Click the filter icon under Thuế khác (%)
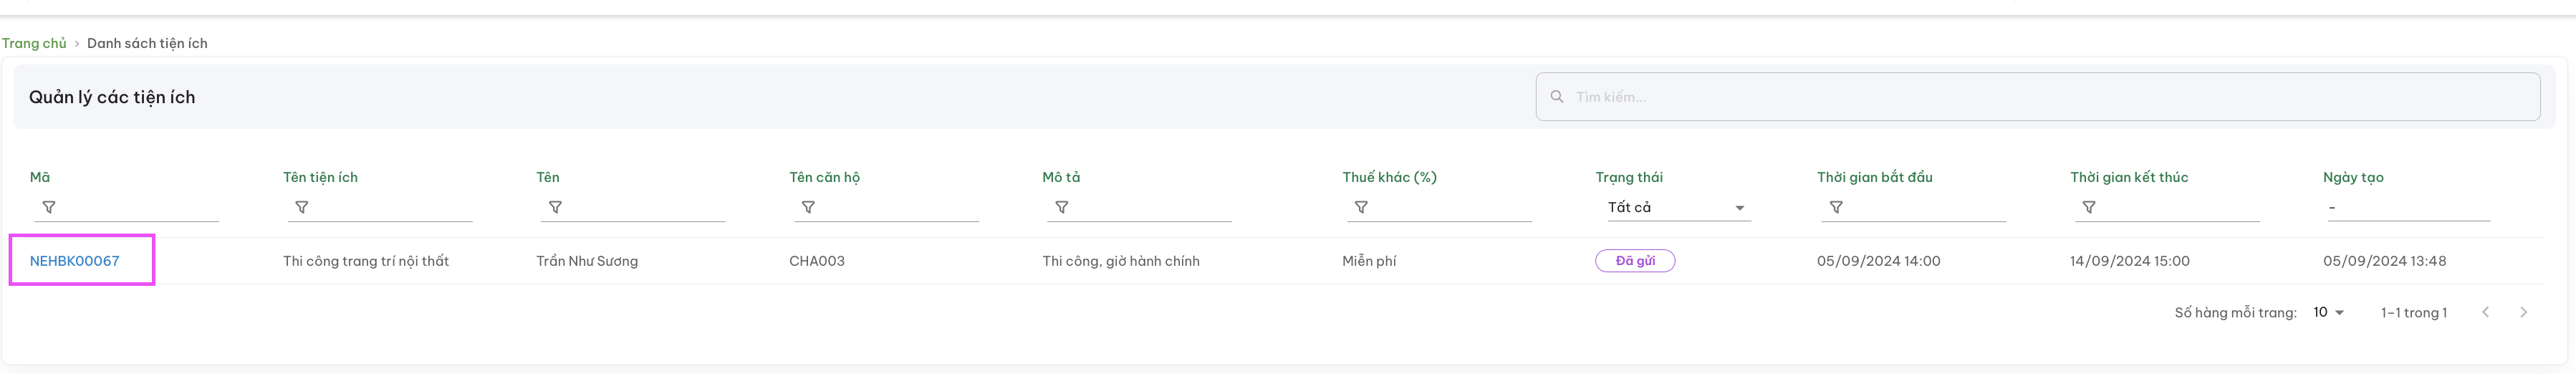 point(1361,207)
